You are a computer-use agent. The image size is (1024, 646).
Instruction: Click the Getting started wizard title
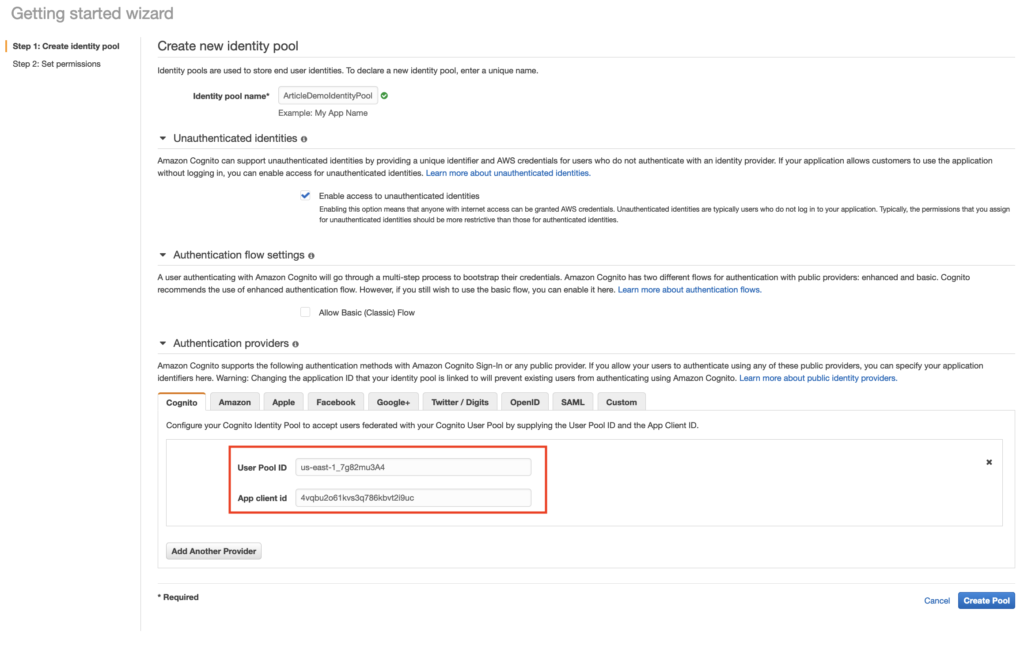[92, 14]
